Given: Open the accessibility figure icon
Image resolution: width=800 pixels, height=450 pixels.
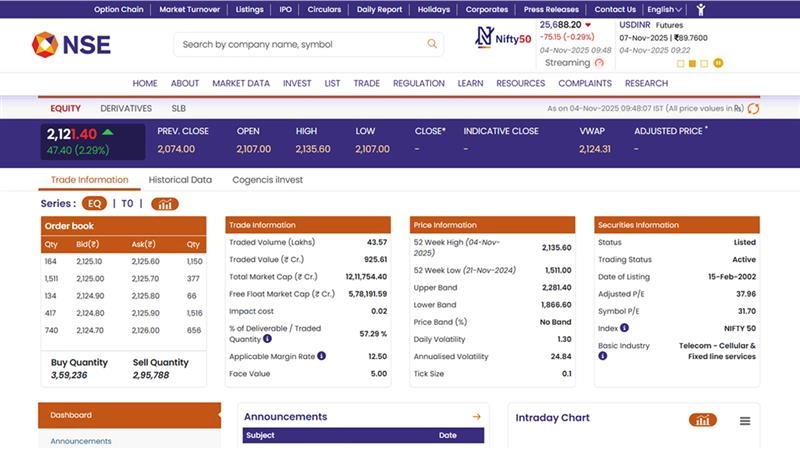Looking at the screenshot, I should (702, 9).
